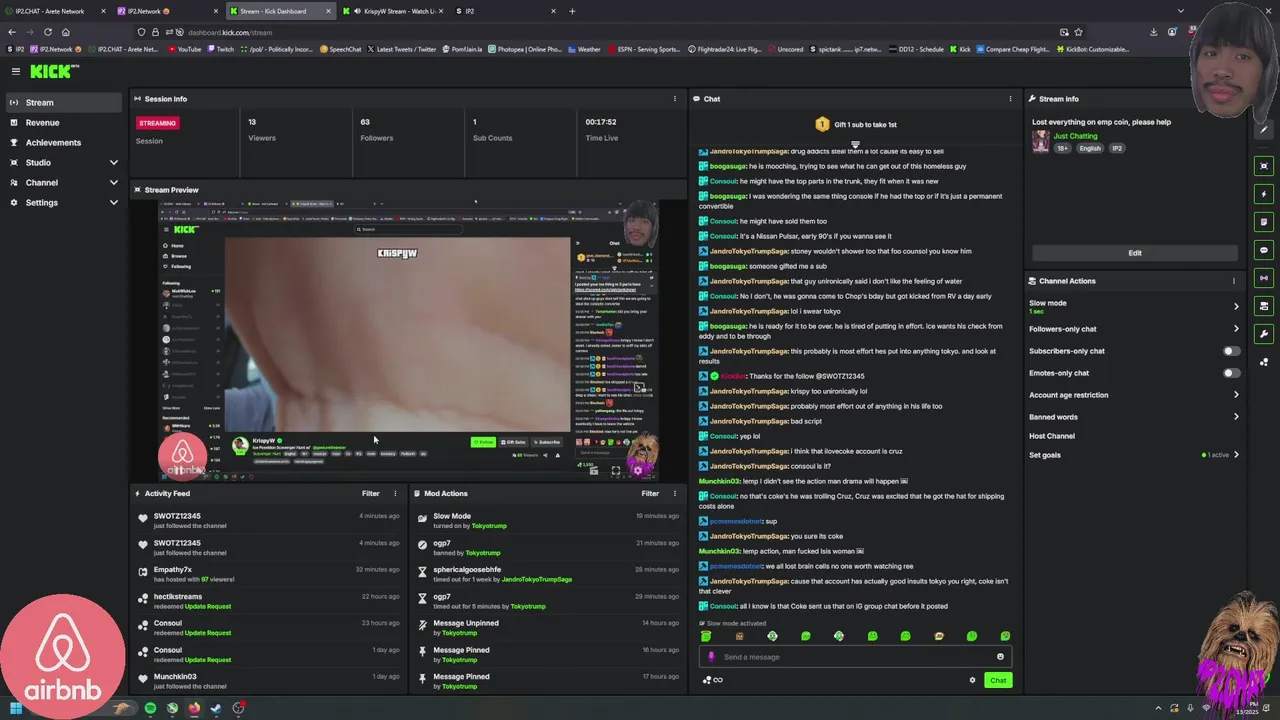1280x720 pixels.
Task: Click 'Gift 1 sub to take 1st' banner
Action: click(x=855, y=124)
